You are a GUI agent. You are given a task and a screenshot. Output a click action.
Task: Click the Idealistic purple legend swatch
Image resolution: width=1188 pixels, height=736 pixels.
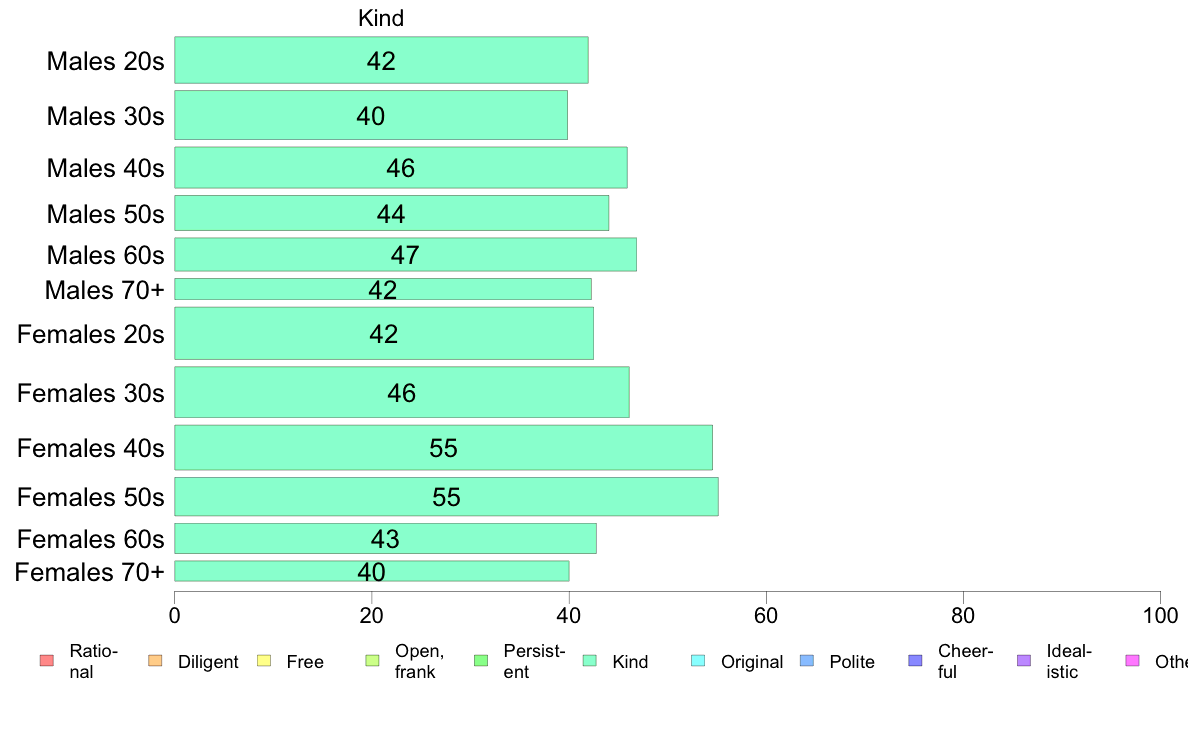[1024, 661]
